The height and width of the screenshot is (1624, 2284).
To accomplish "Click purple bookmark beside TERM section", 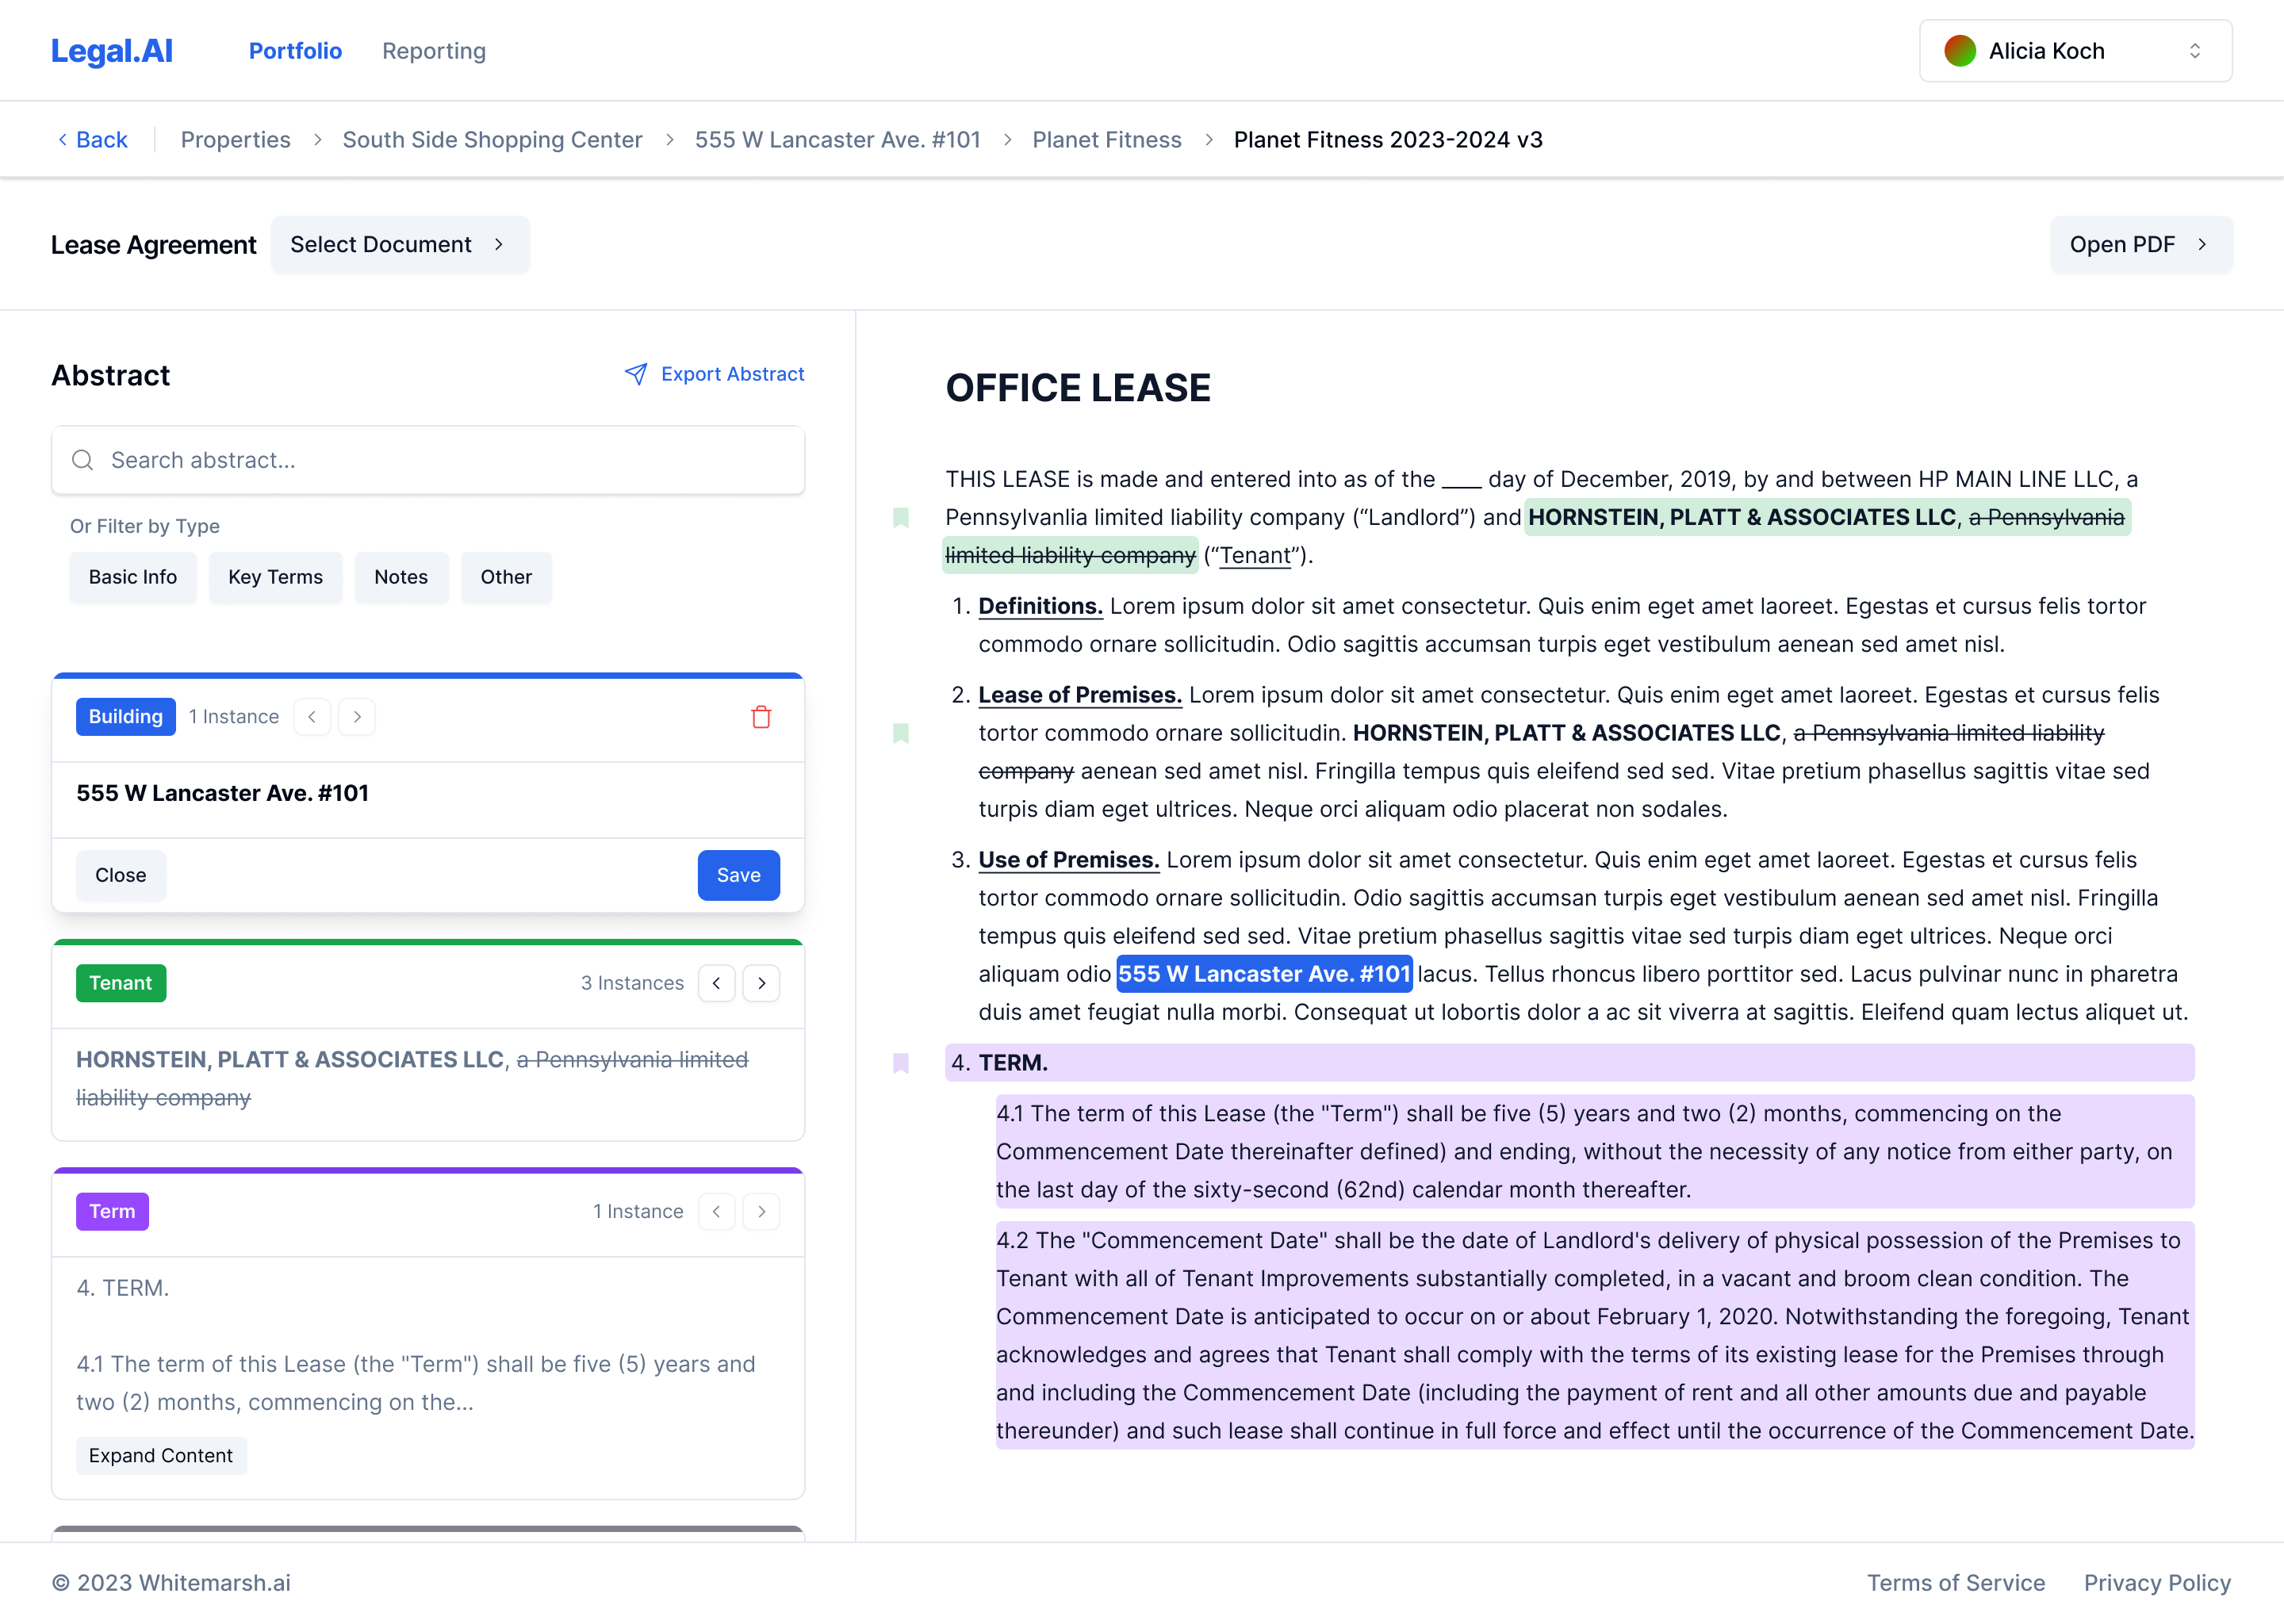I will click(x=901, y=1063).
